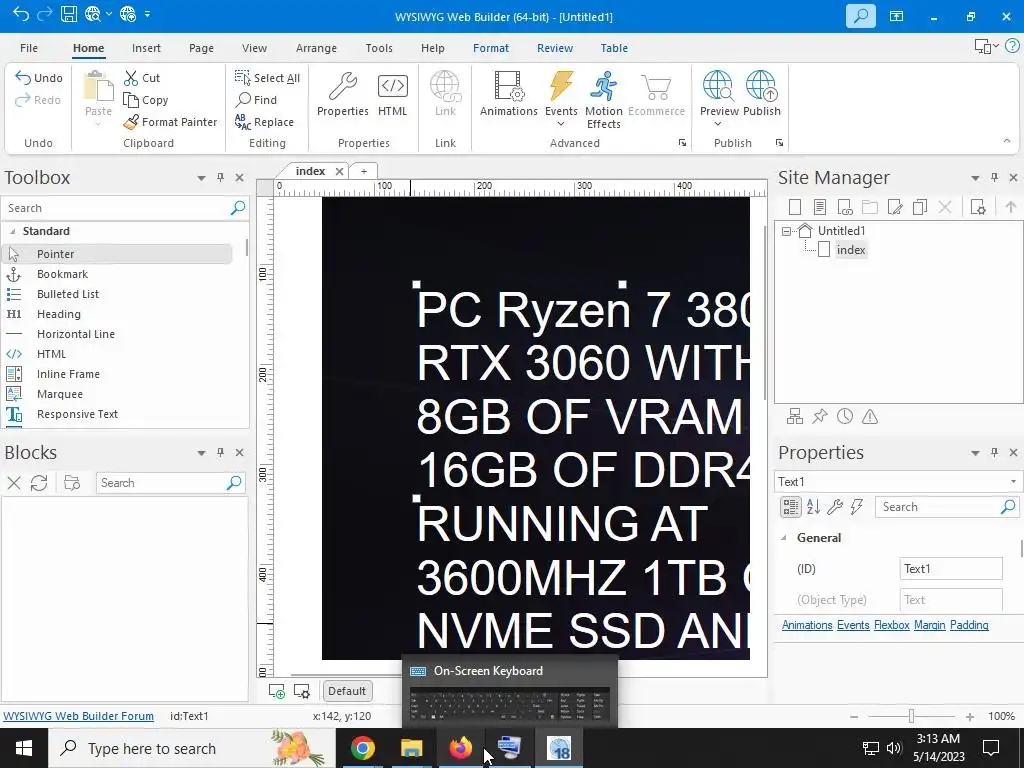Viewport: 1024px width, 768px height.
Task: Pin the Toolbox panel
Action: coord(220,178)
